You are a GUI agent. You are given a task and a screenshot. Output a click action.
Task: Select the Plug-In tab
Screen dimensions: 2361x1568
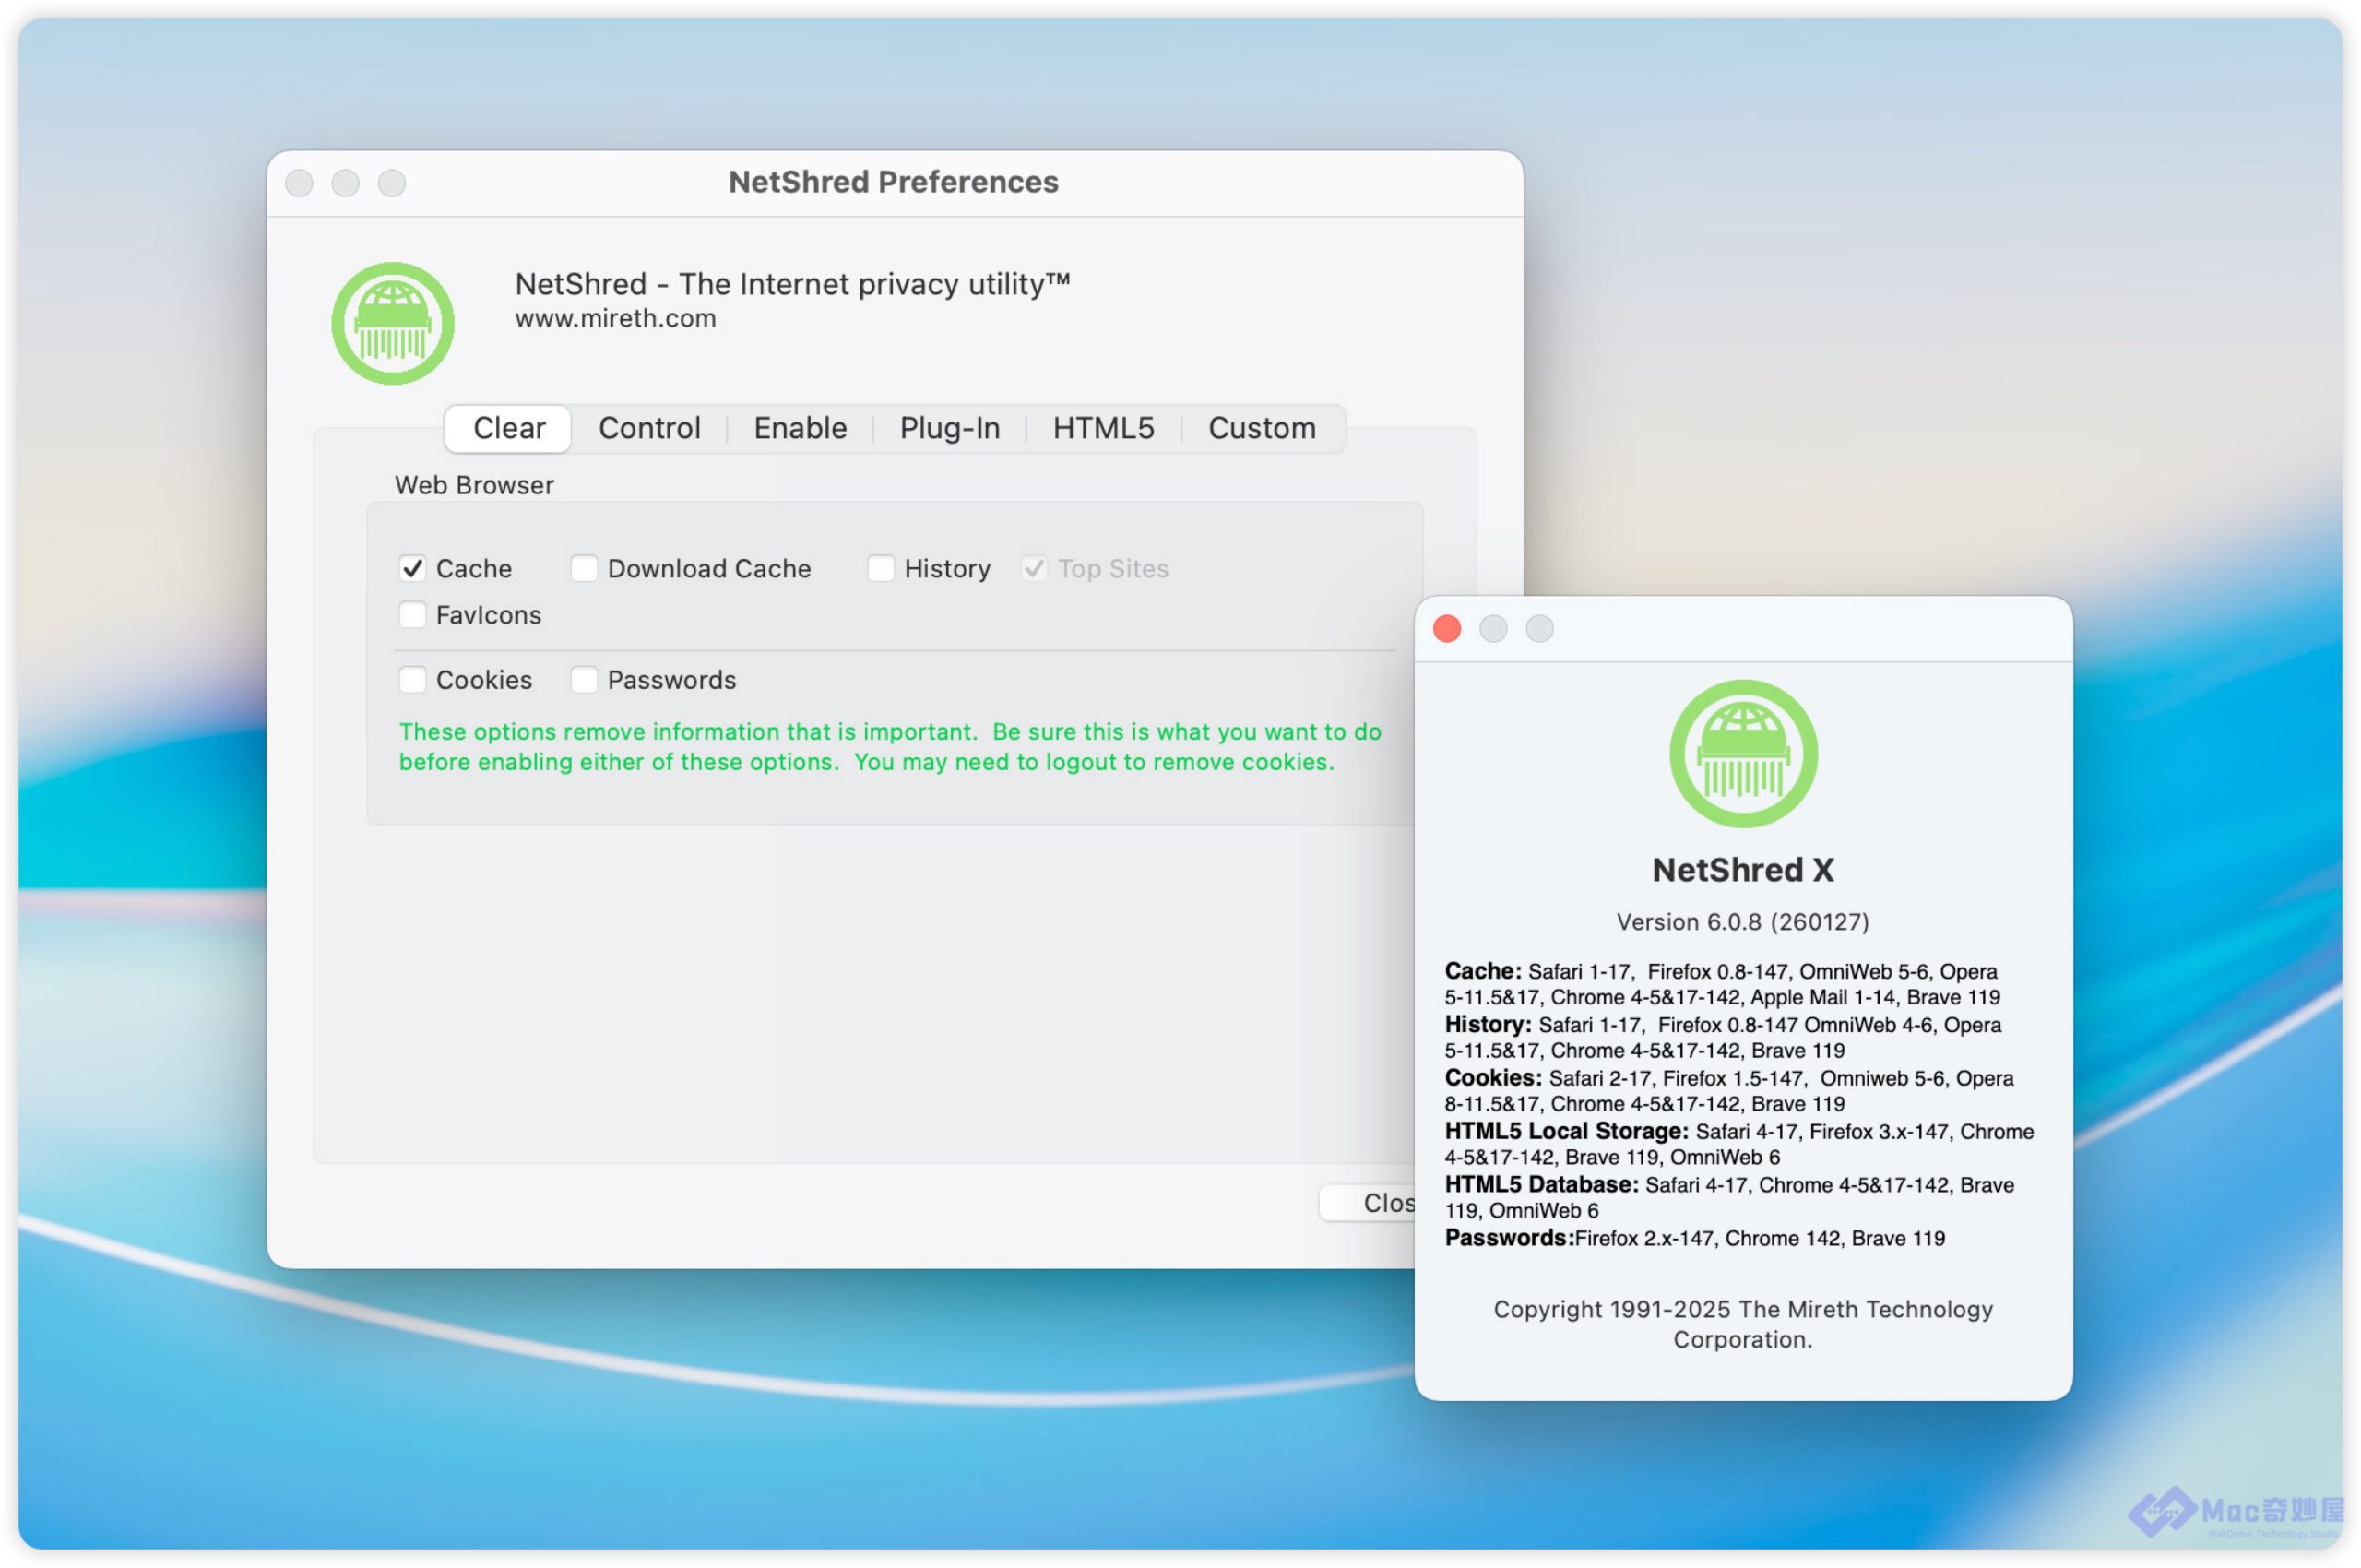[x=949, y=428]
